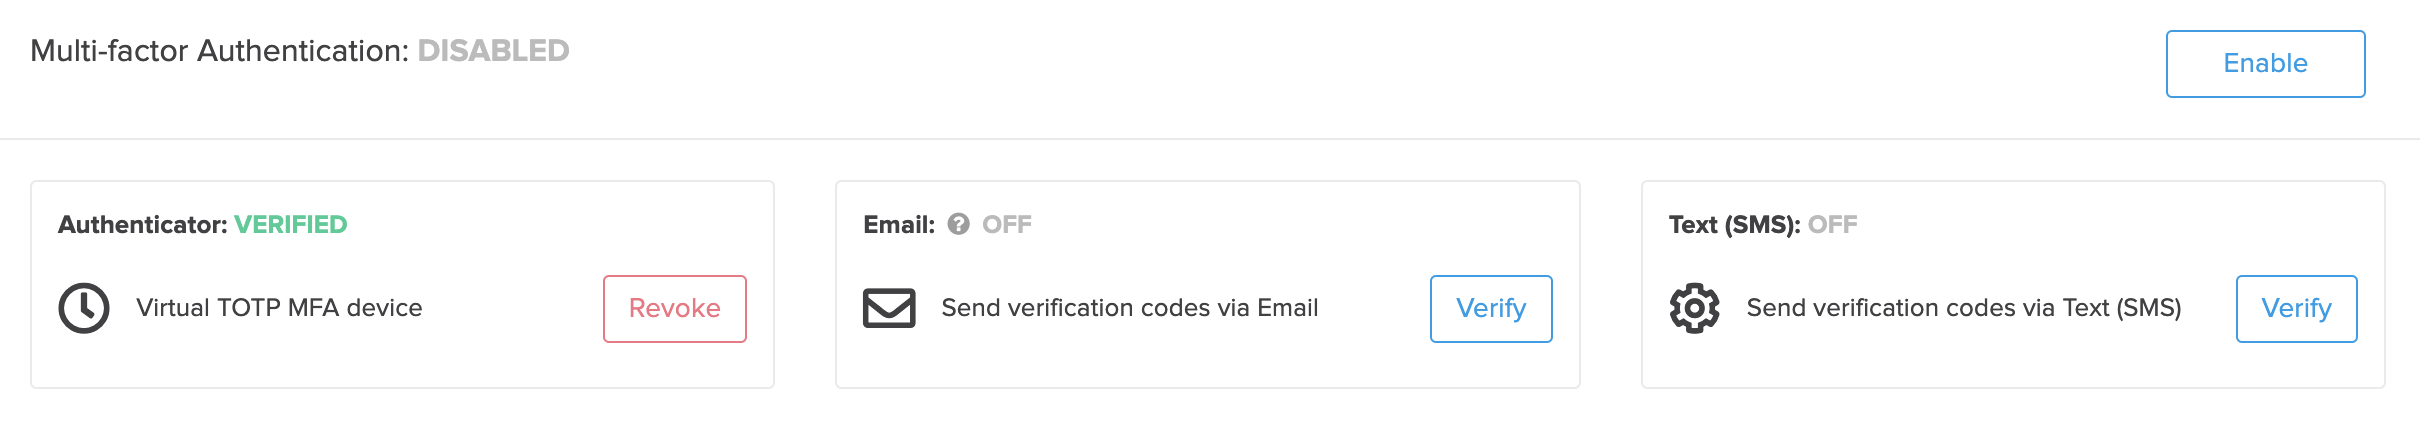
Task: Click the Email heading label
Action: tap(899, 225)
